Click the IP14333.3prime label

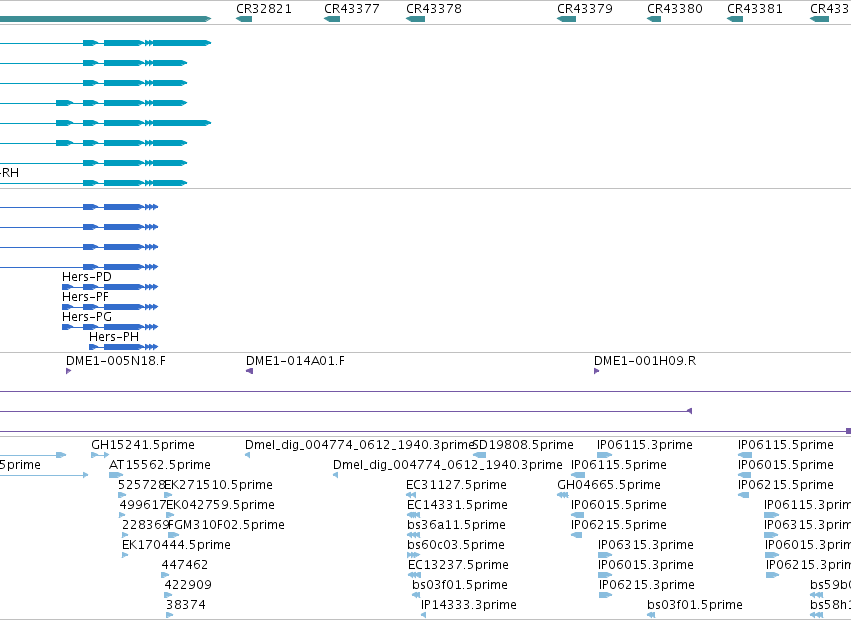click(469, 605)
